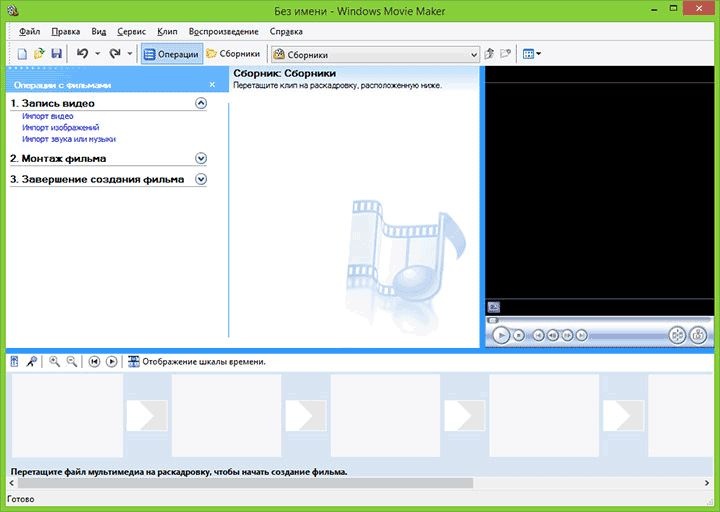This screenshot has width=720, height=512.
Task: Click the Импорт звука или музыки link
Action: [x=61, y=139]
